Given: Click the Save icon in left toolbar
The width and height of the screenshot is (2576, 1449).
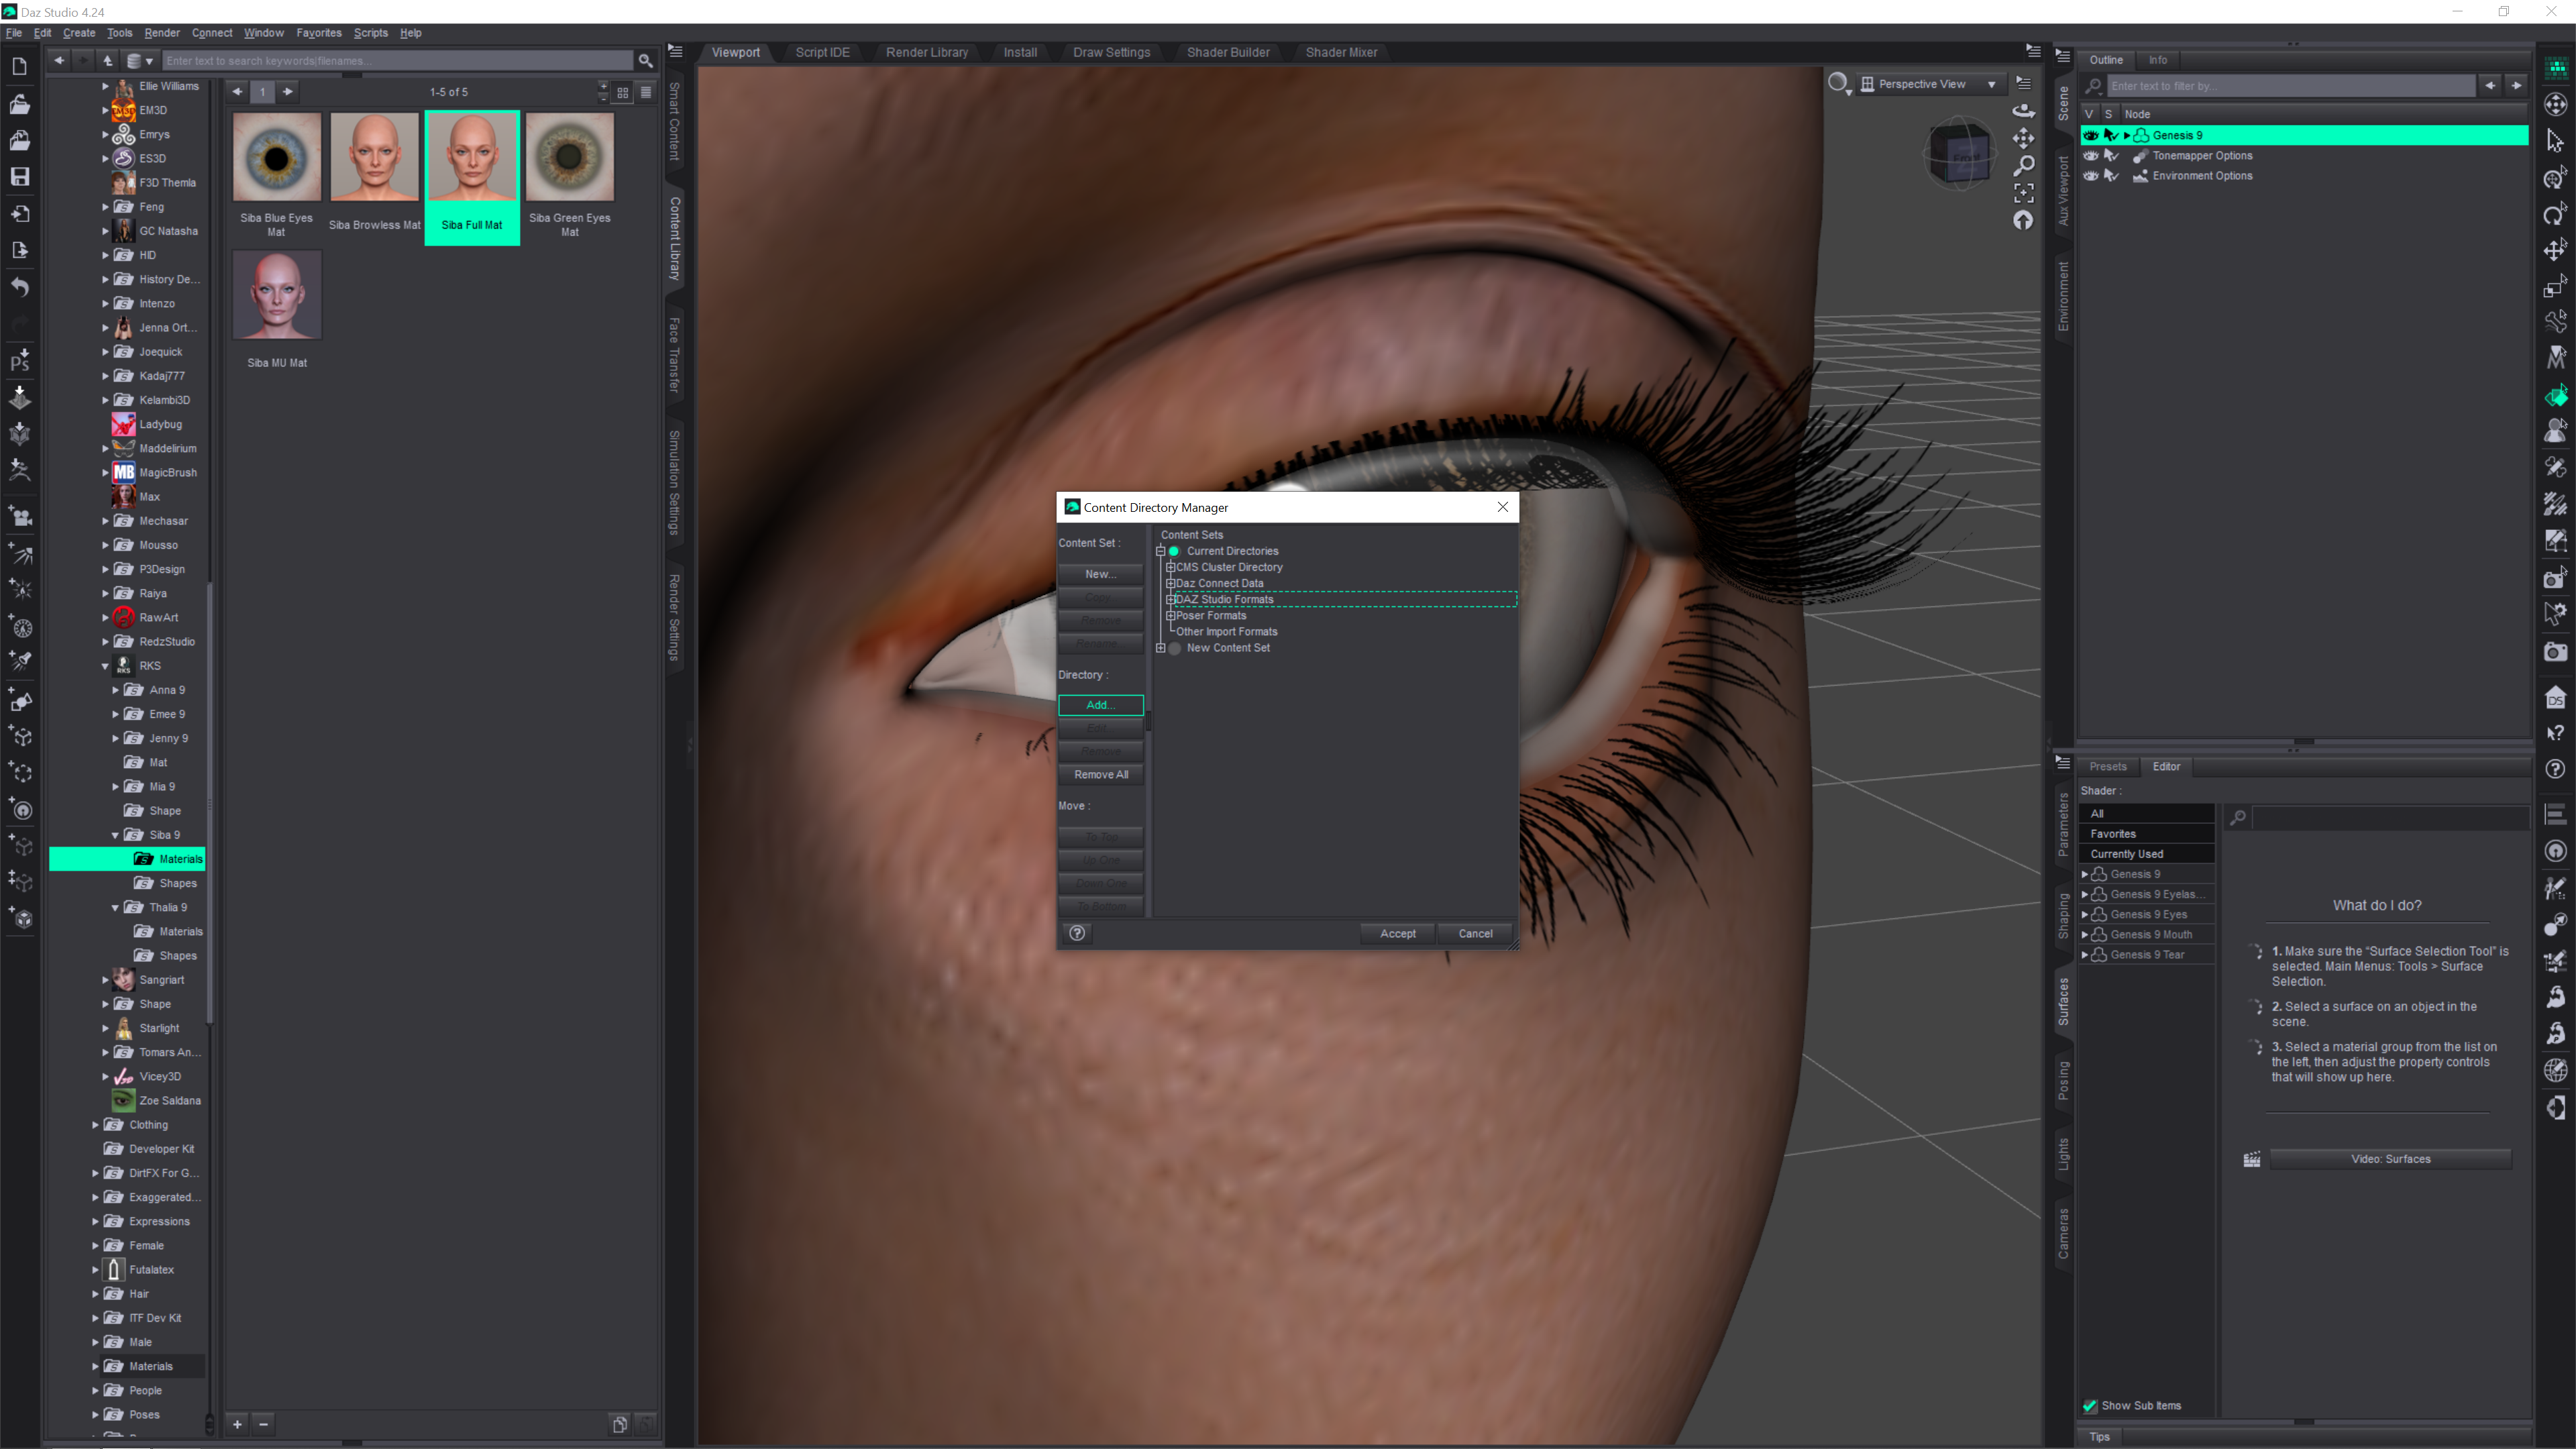Looking at the screenshot, I should point(19,177).
